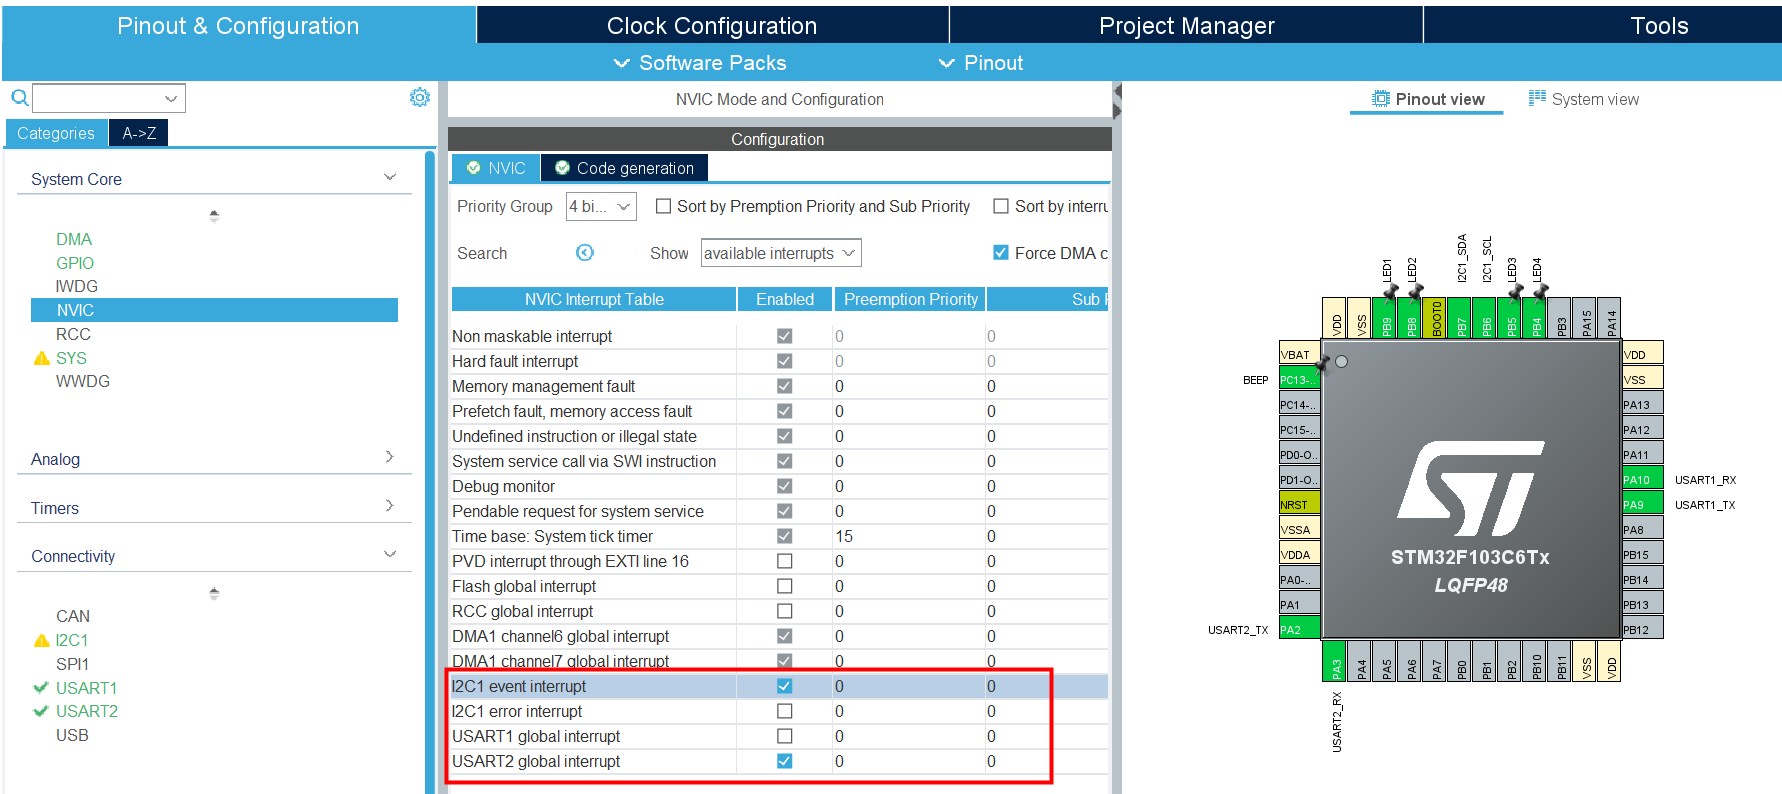Switch to the Tools tab
1782x794 pixels.
click(1659, 25)
